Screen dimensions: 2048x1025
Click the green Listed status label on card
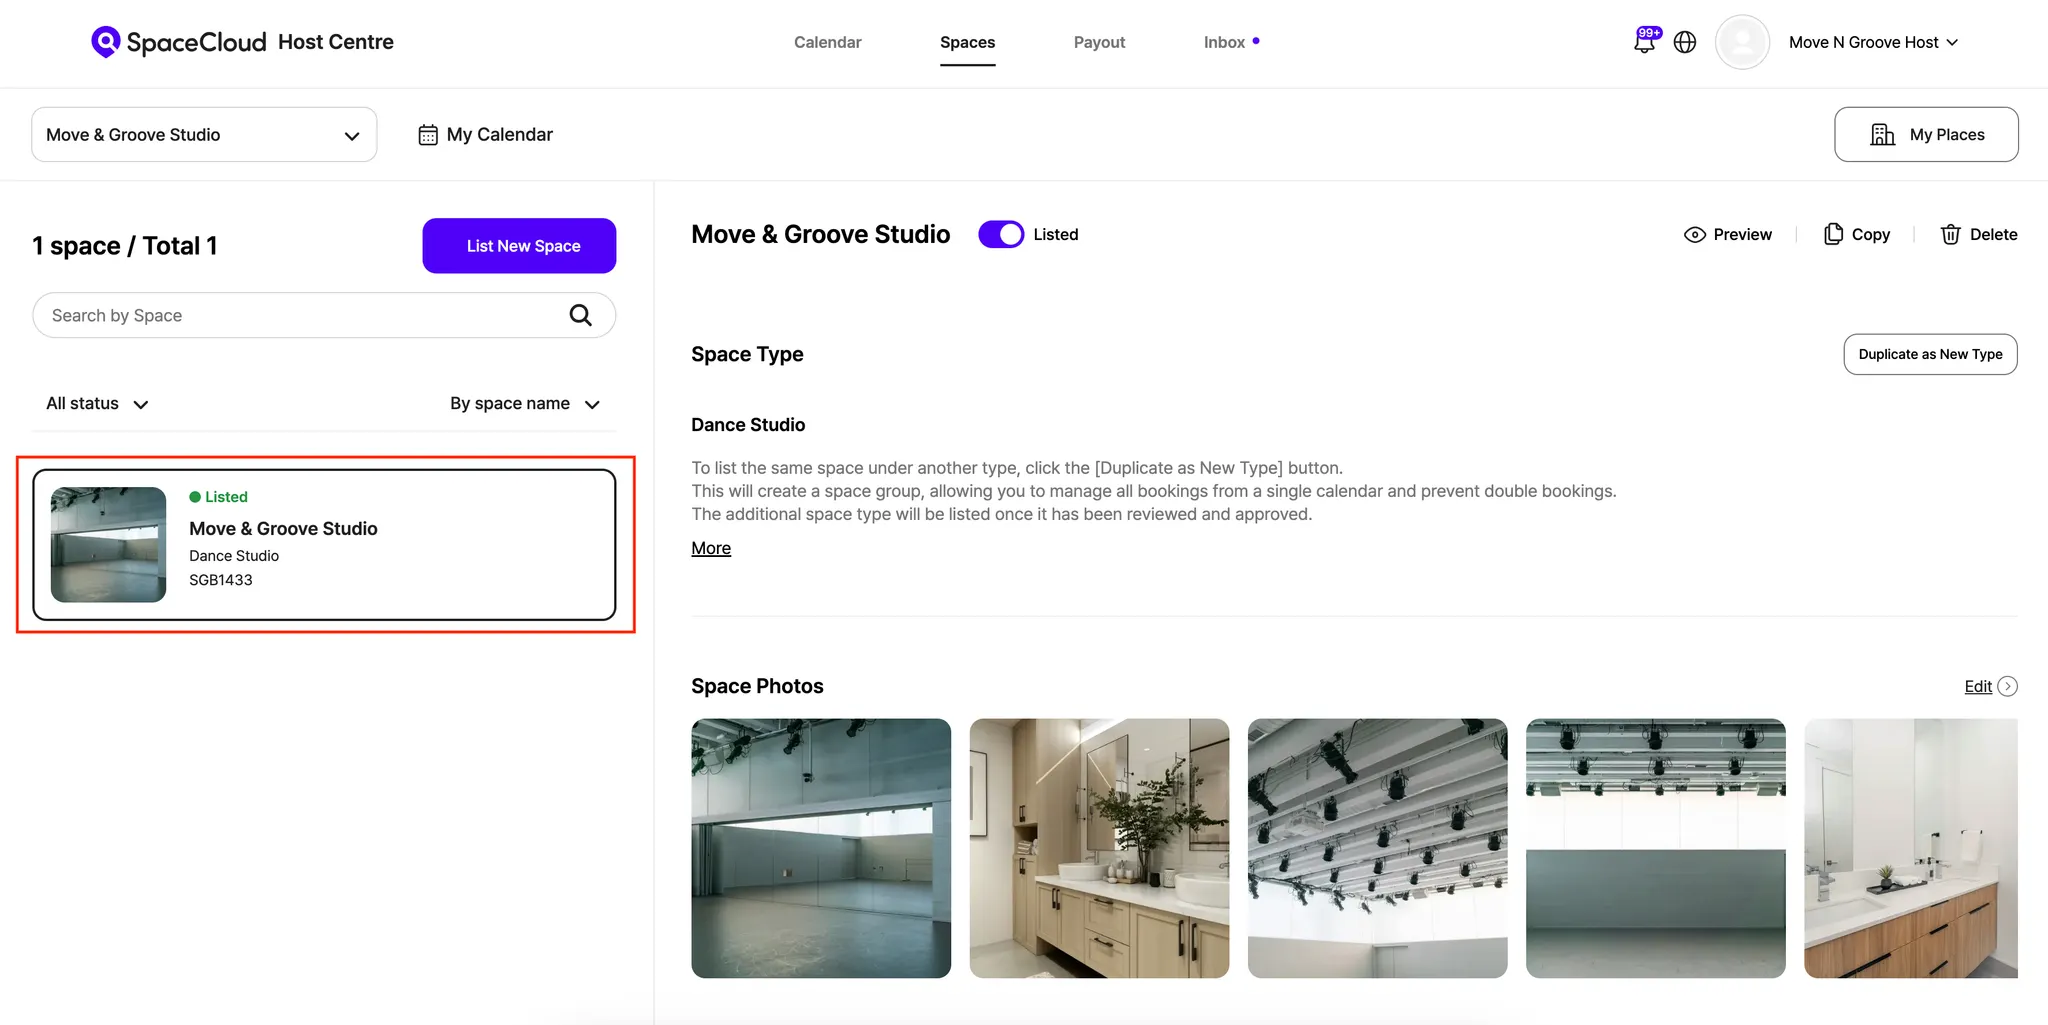218,497
